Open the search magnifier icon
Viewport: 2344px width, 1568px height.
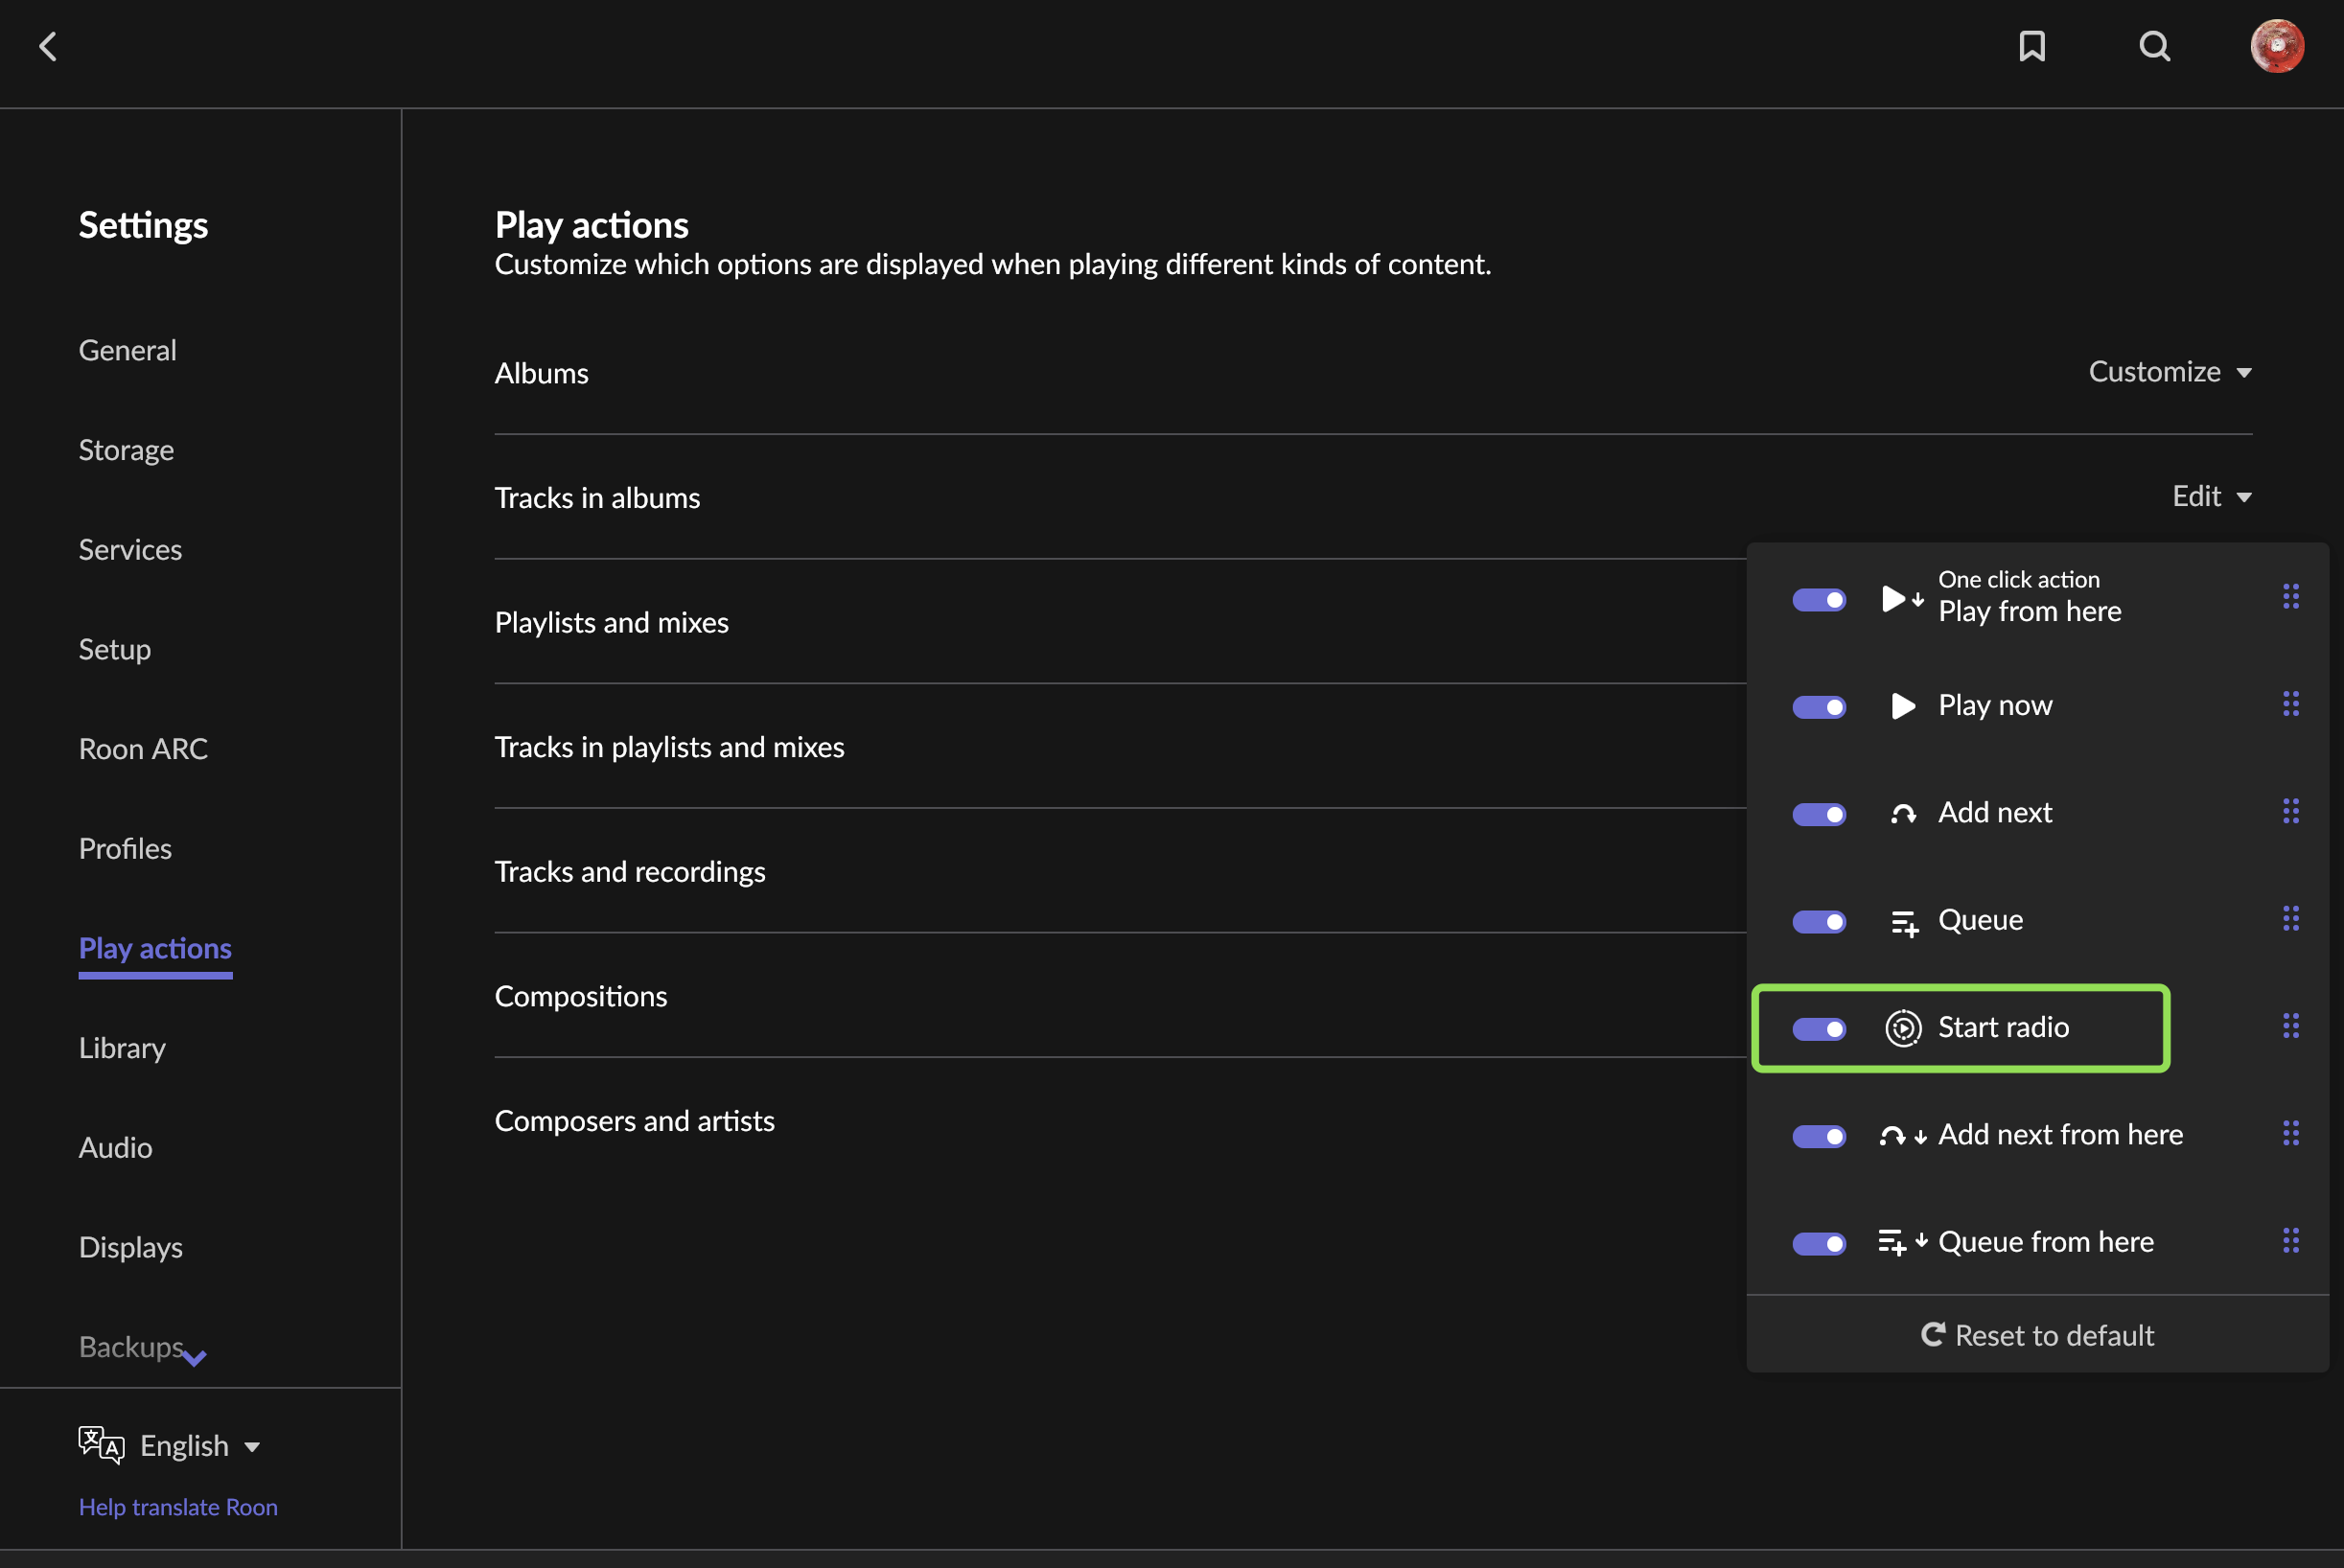(2154, 46)
